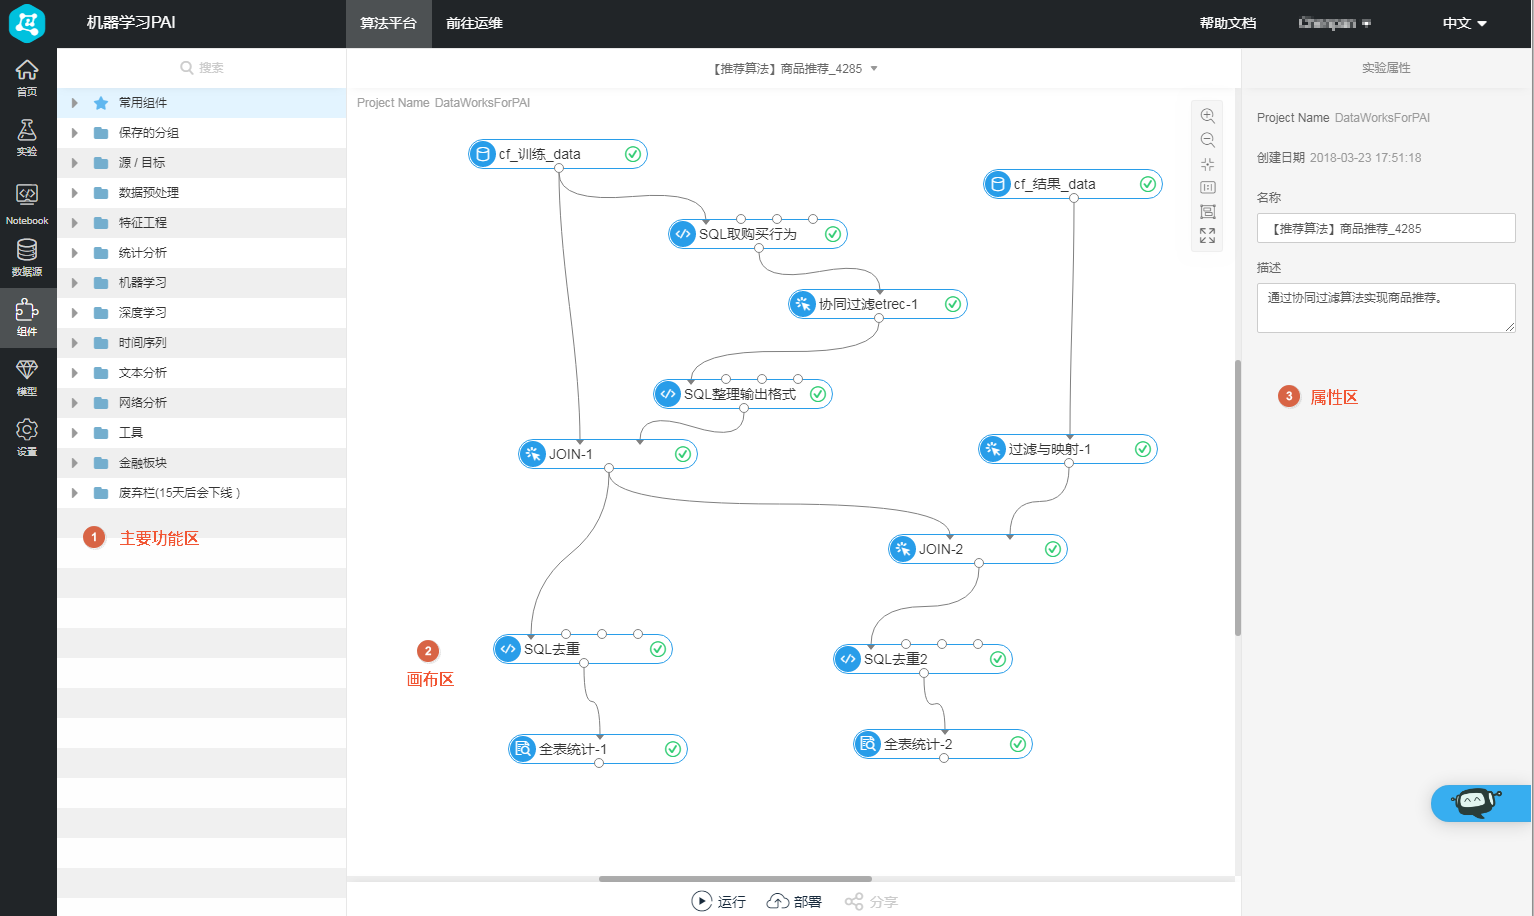Click the 运行 run button
Viewport: 1534px width, 916px height.
719,902
